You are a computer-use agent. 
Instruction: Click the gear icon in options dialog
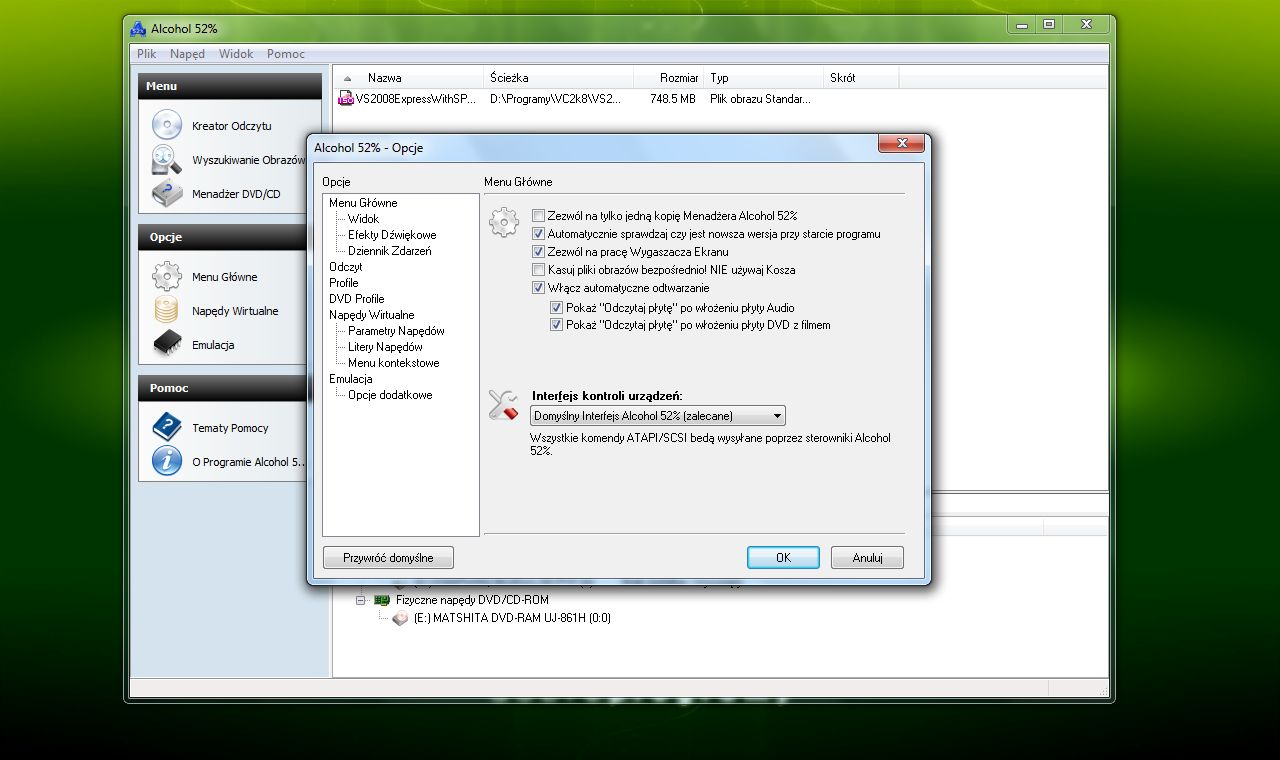[x=504, y=222]
